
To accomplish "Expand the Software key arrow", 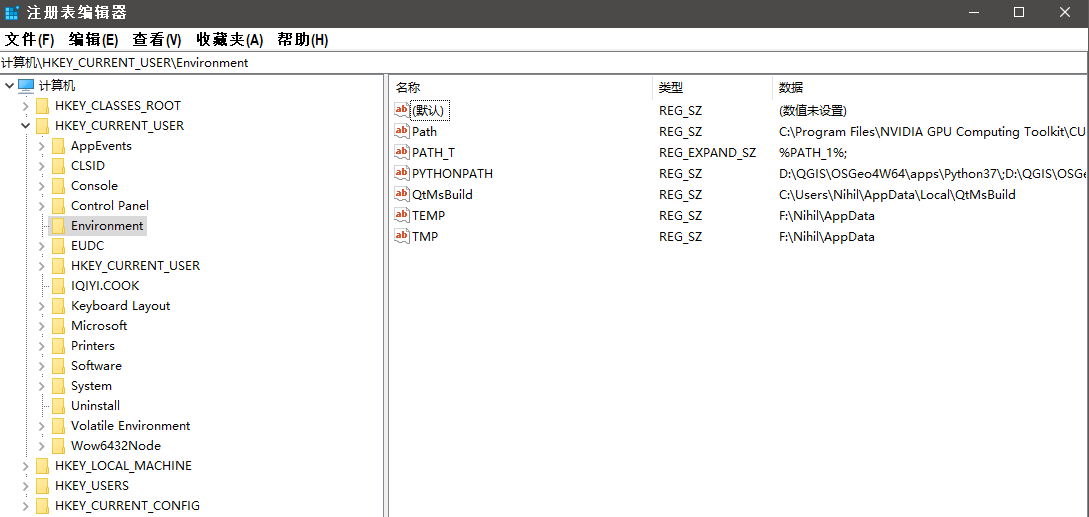I will (41, 366).
